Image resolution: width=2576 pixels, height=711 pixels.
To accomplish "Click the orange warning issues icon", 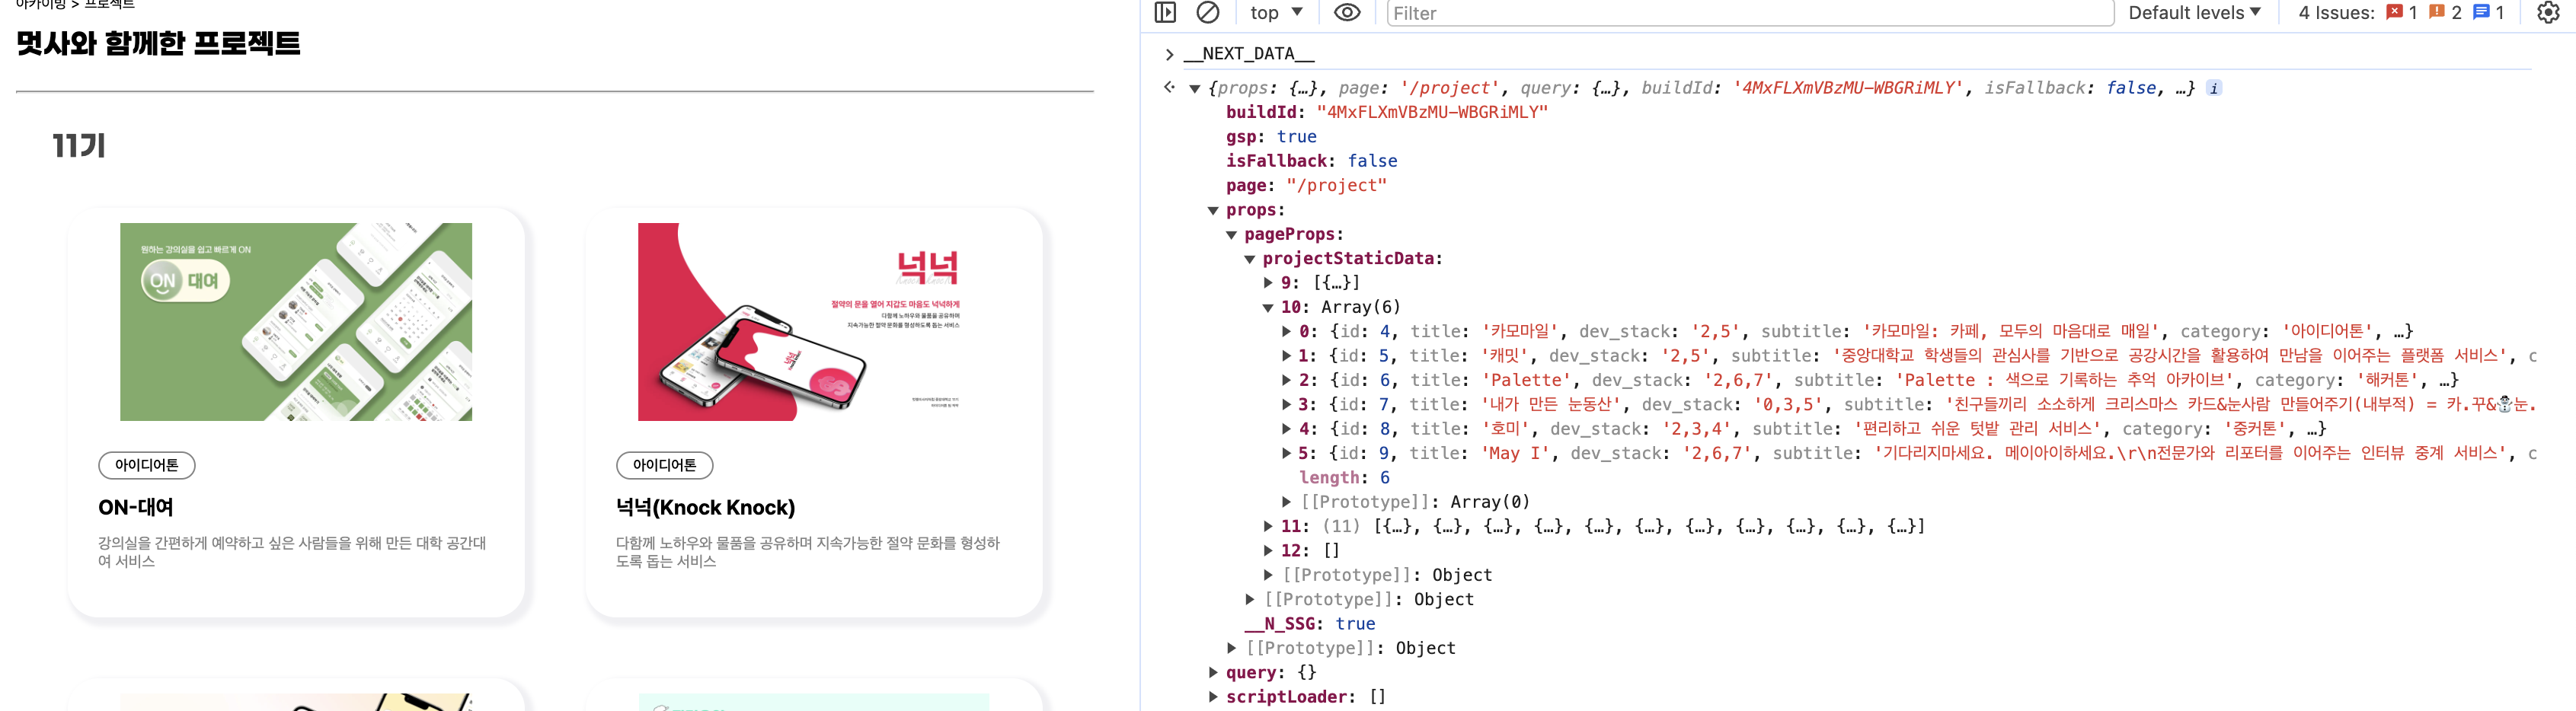I will 2437,12.
